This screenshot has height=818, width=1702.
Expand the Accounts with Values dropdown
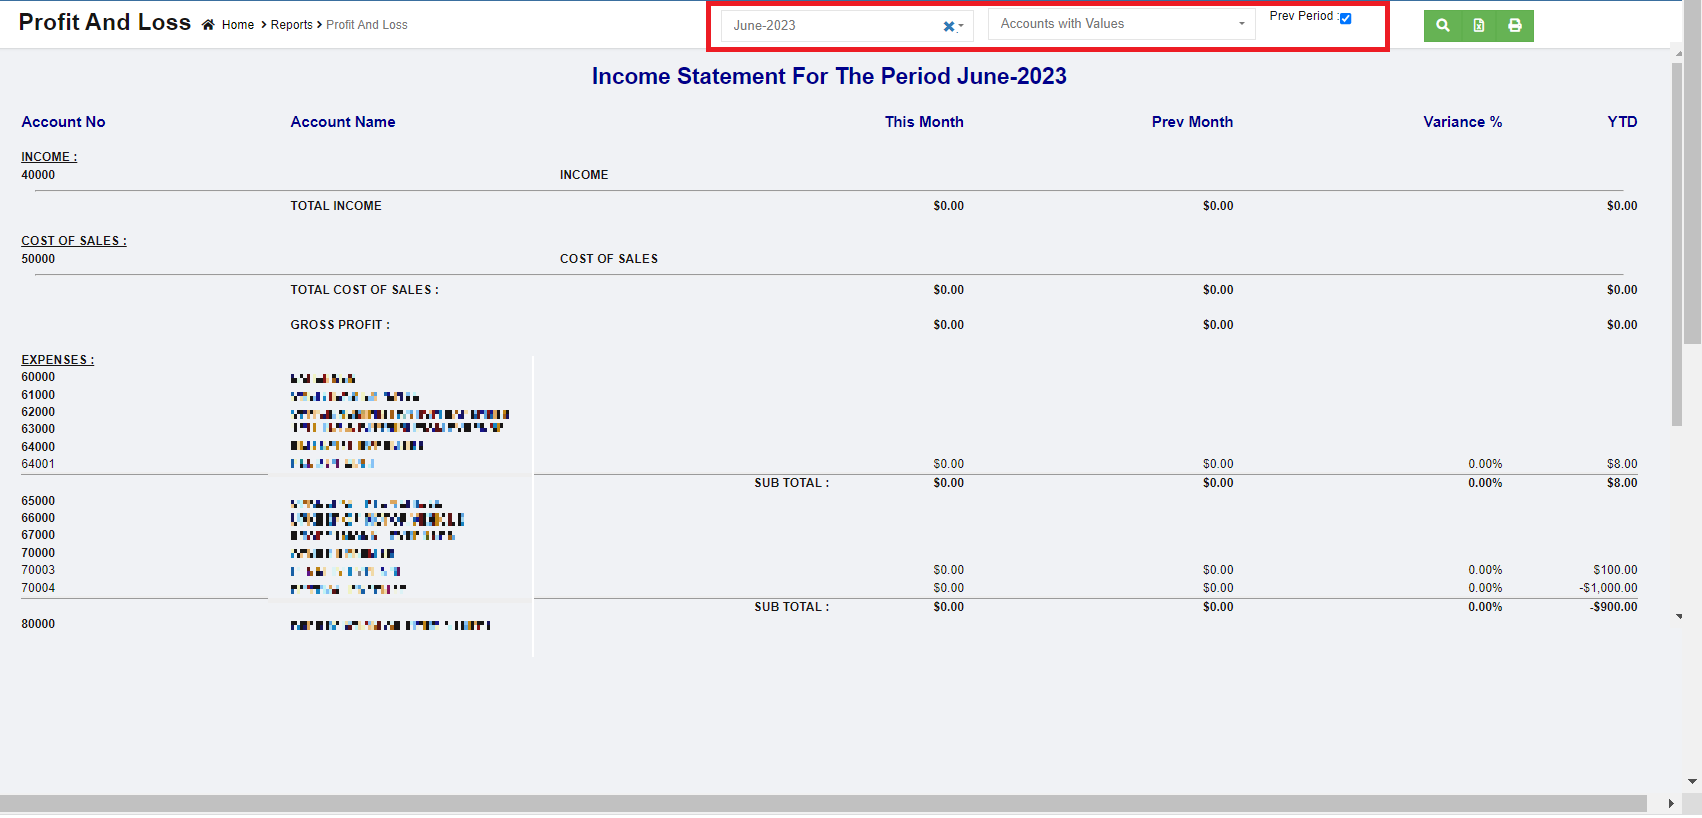[x=1120, y=24]
